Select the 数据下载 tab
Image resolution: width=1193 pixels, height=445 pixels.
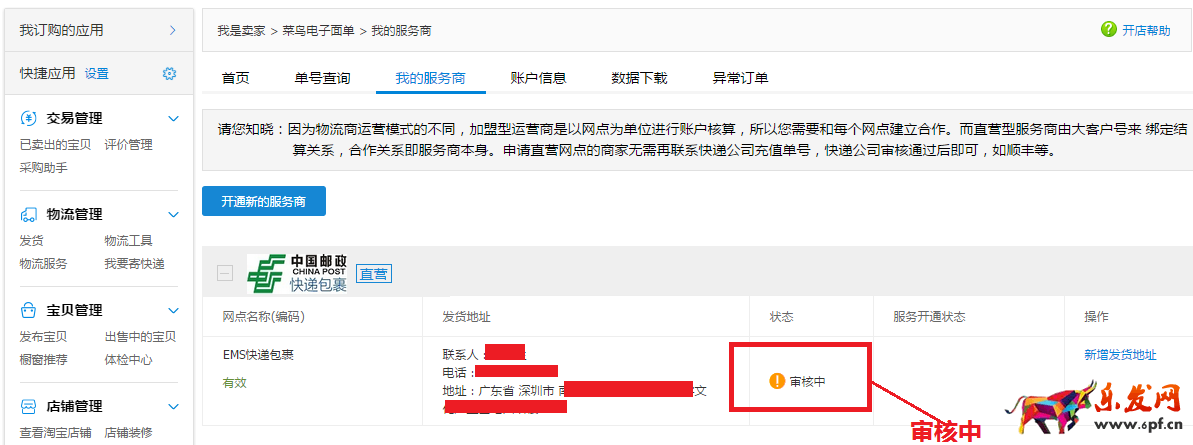point(639,78)
